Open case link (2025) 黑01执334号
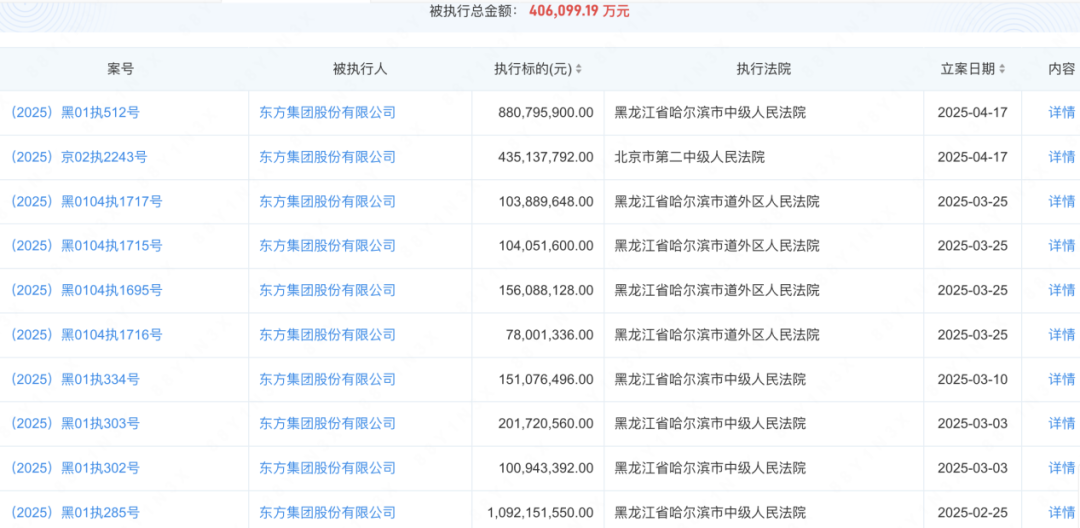Image resolution: width=1080 pixels, height=528 pixels. click(x=75, y=379)
